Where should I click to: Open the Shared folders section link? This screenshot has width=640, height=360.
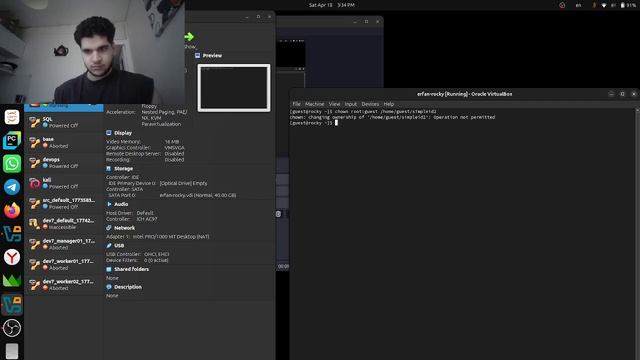click(x=131, y=269)
